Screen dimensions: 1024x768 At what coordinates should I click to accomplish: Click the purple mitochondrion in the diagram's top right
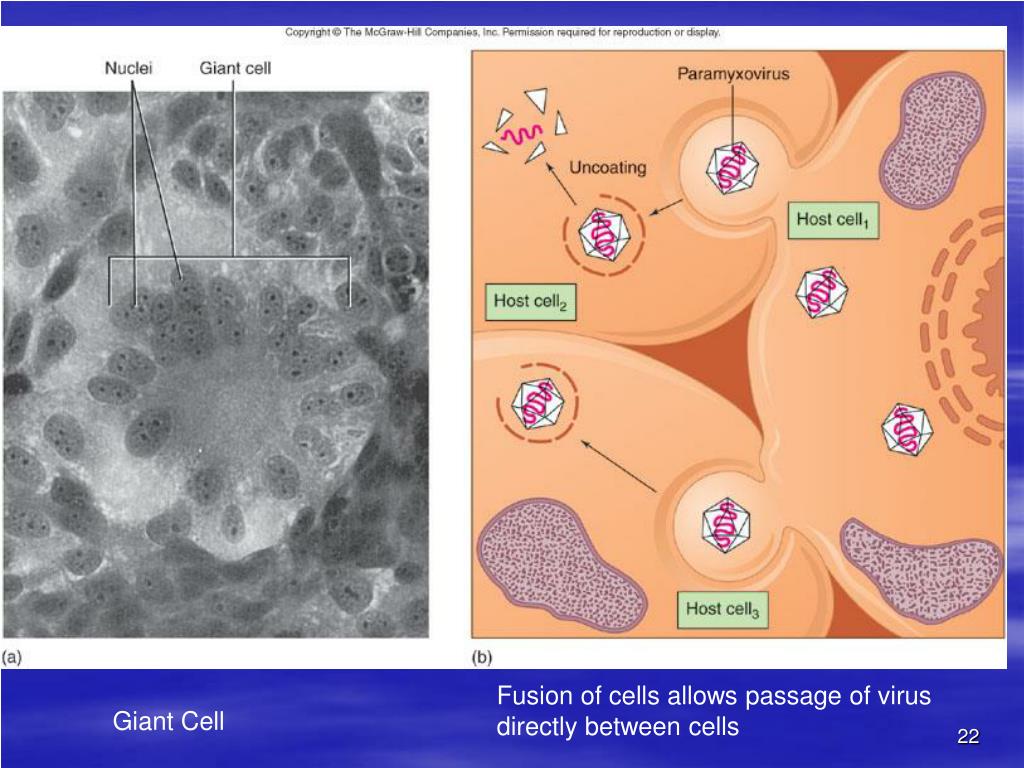[x=932, y=139]
